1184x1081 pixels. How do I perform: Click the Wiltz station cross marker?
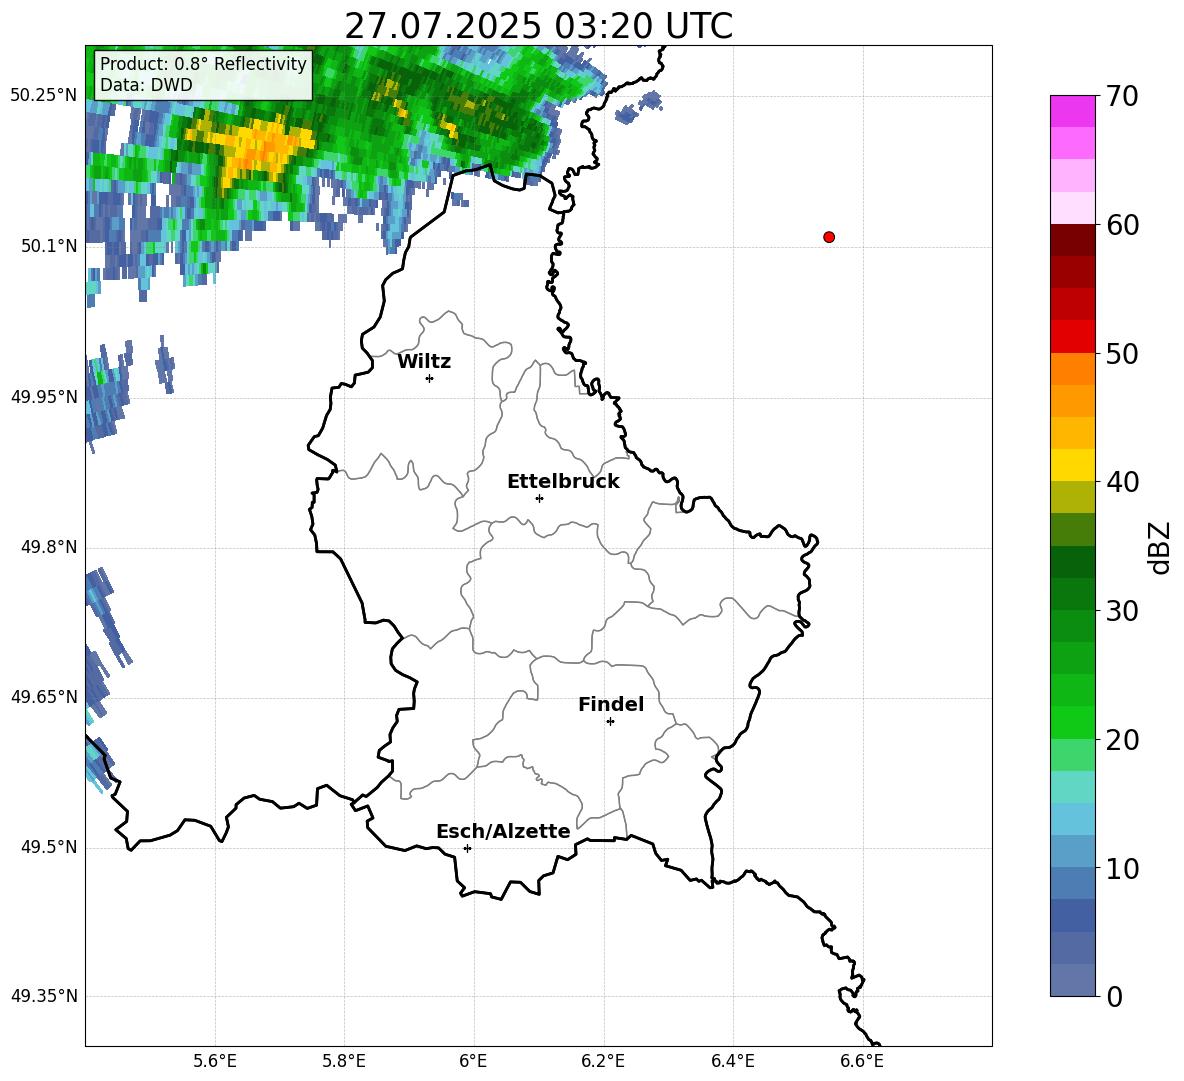(430, 378)
